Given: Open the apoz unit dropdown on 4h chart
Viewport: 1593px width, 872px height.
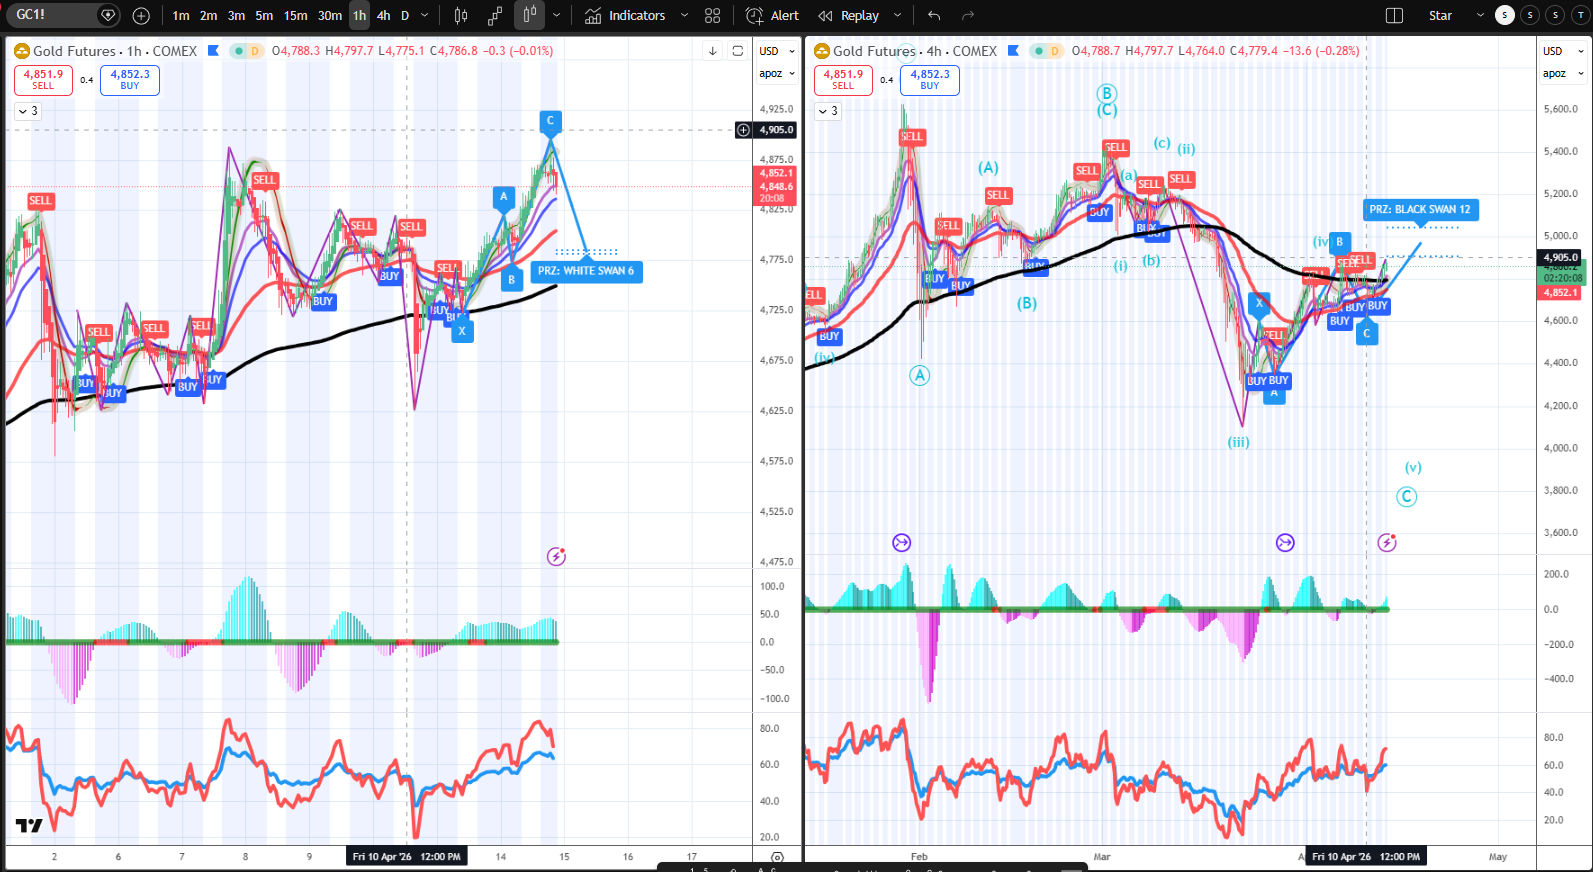Looking at the screenshot, I should tap(1563, 73).
